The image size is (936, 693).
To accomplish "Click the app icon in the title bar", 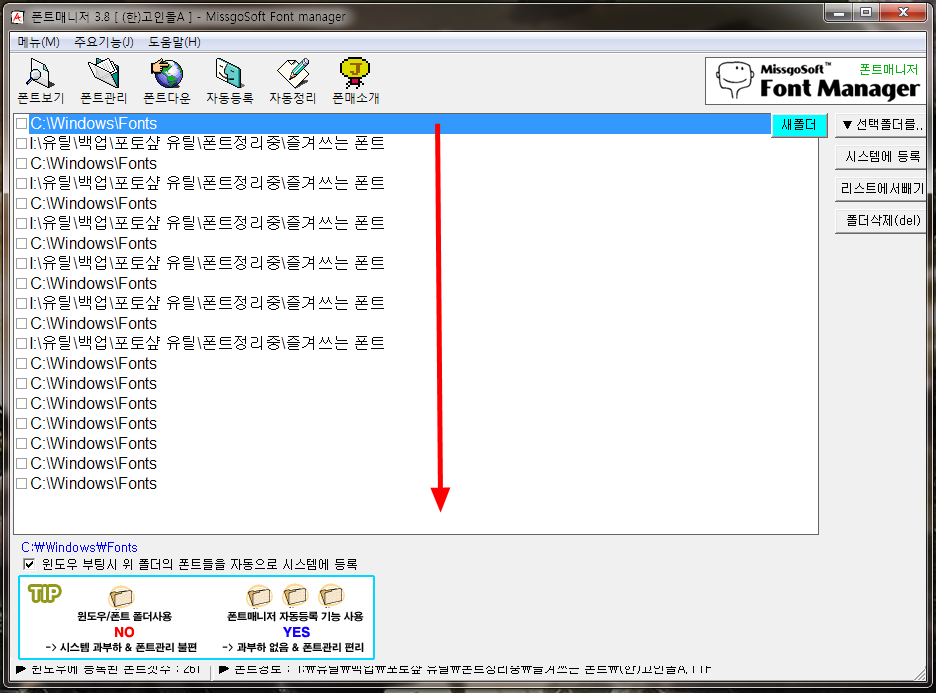I will [17, 17].
